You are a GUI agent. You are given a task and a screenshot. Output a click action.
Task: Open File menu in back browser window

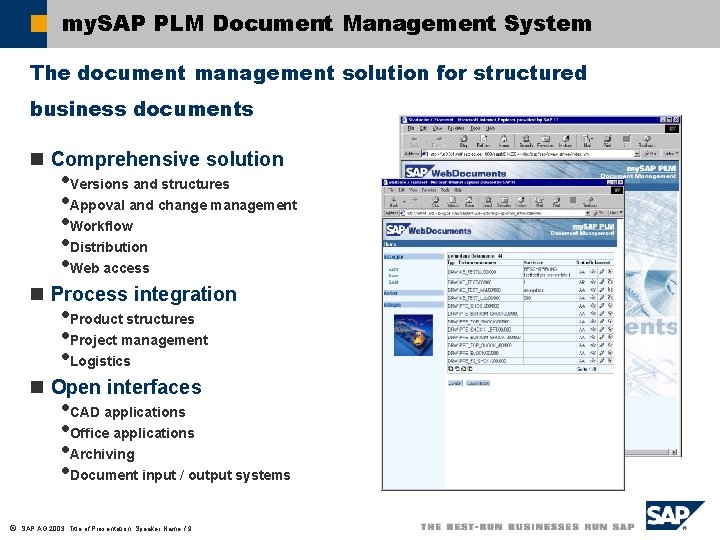(411, 129)
